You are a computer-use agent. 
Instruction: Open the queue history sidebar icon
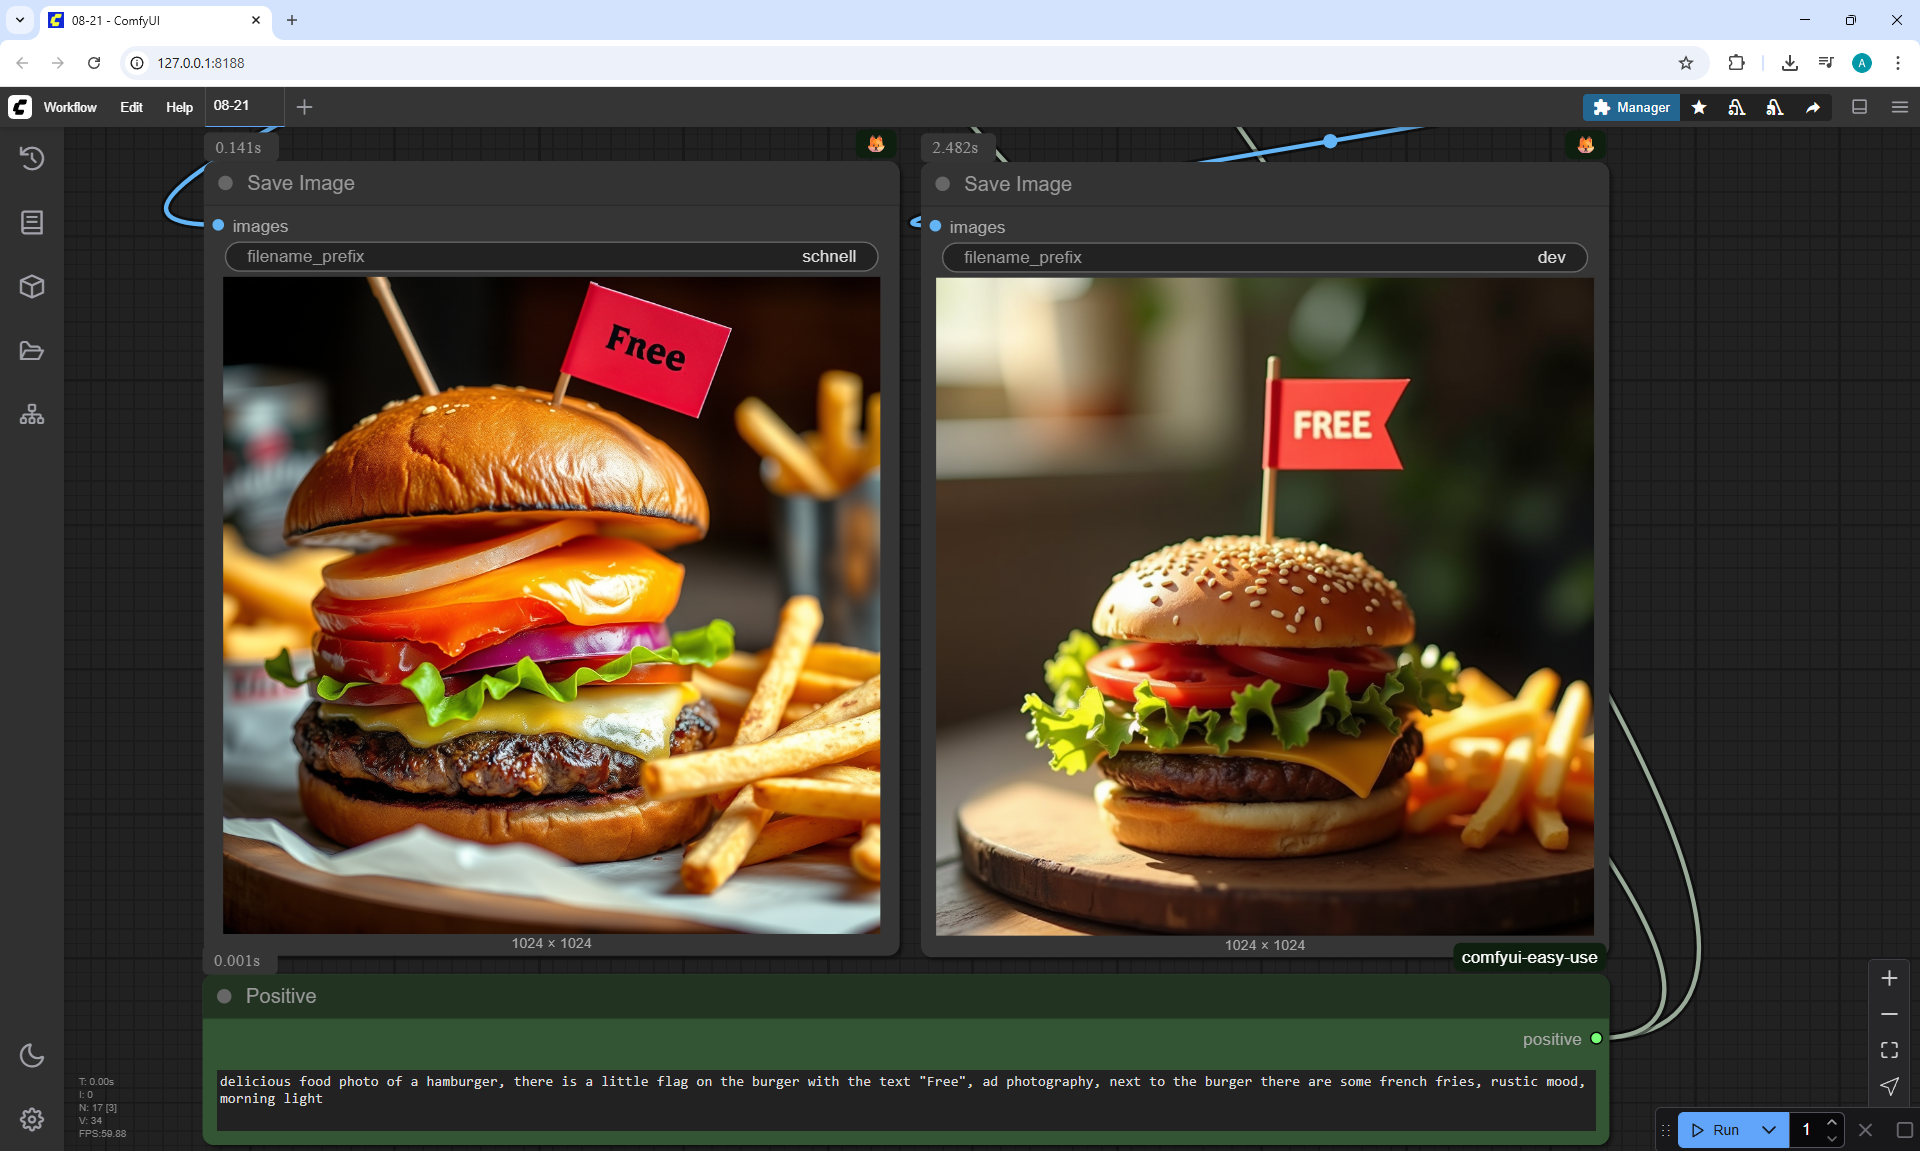pos(32,158)
